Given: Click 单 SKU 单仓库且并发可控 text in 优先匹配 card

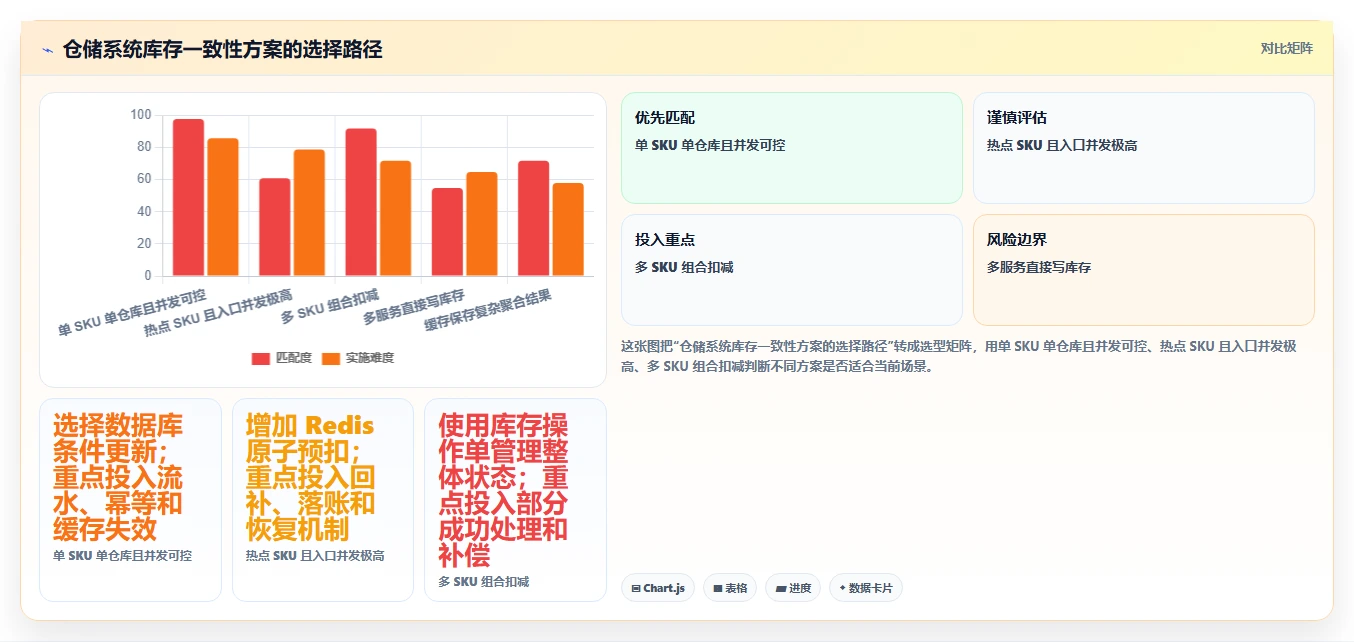Looking at the screenshot, I should [710, 145].
